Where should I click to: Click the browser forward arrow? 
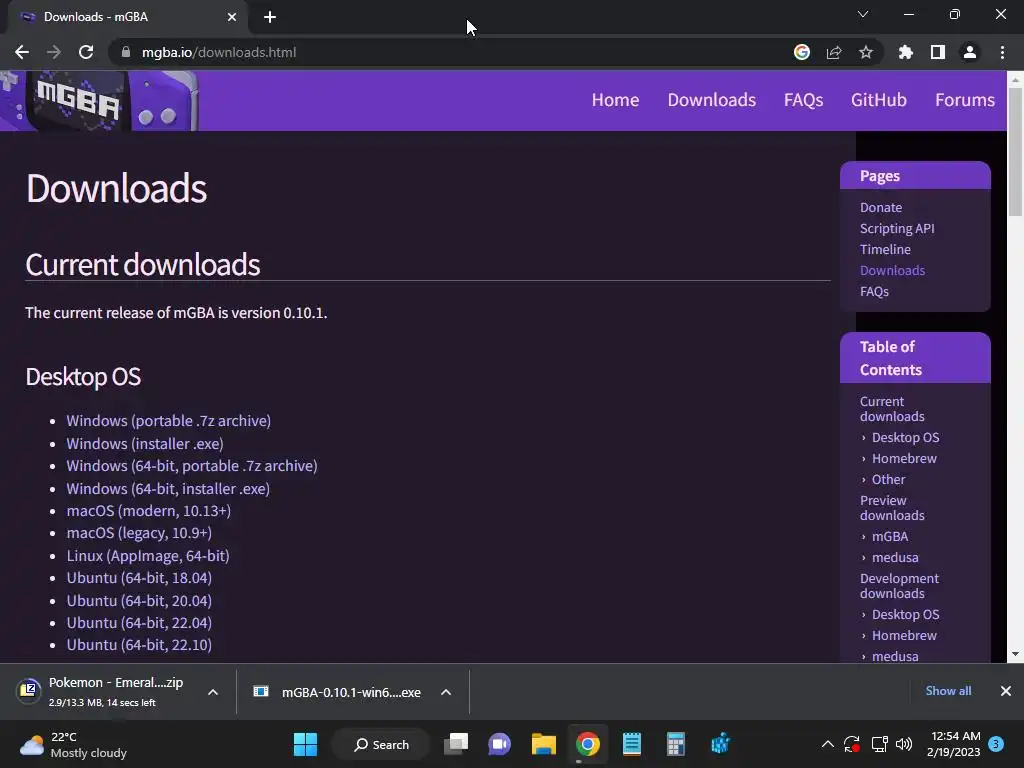(x=54, y=52)
